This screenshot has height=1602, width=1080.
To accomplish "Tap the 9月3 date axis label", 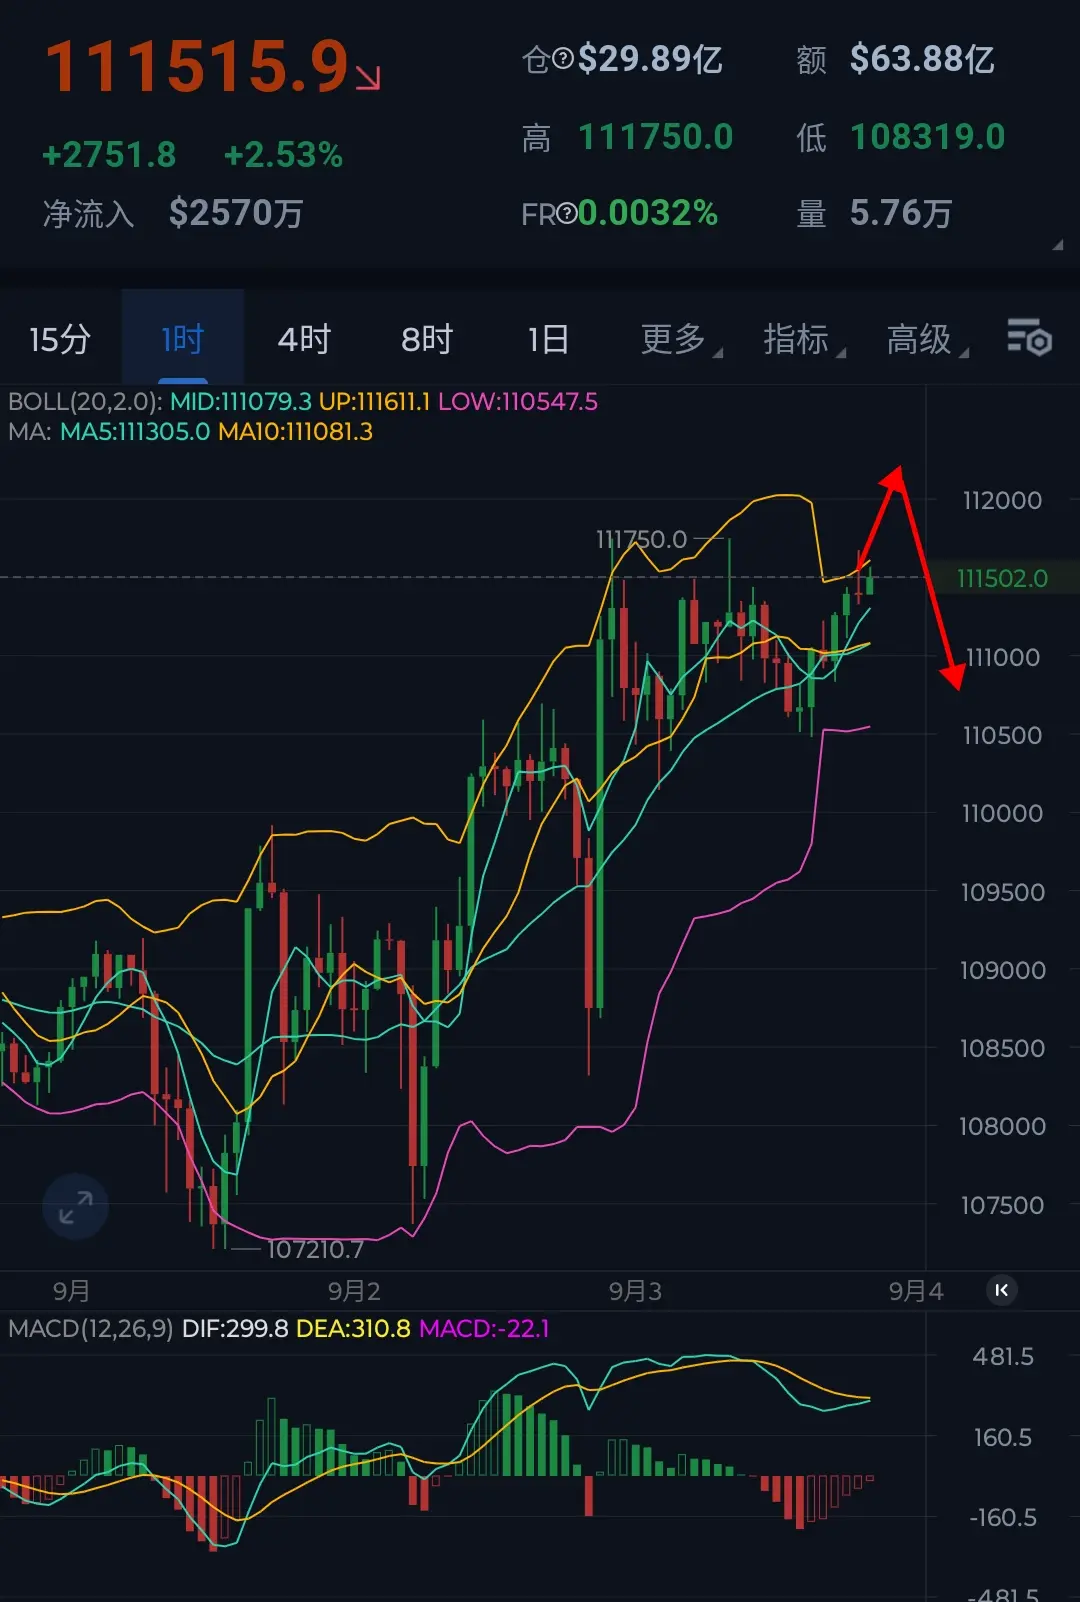I will [635, 1291].
